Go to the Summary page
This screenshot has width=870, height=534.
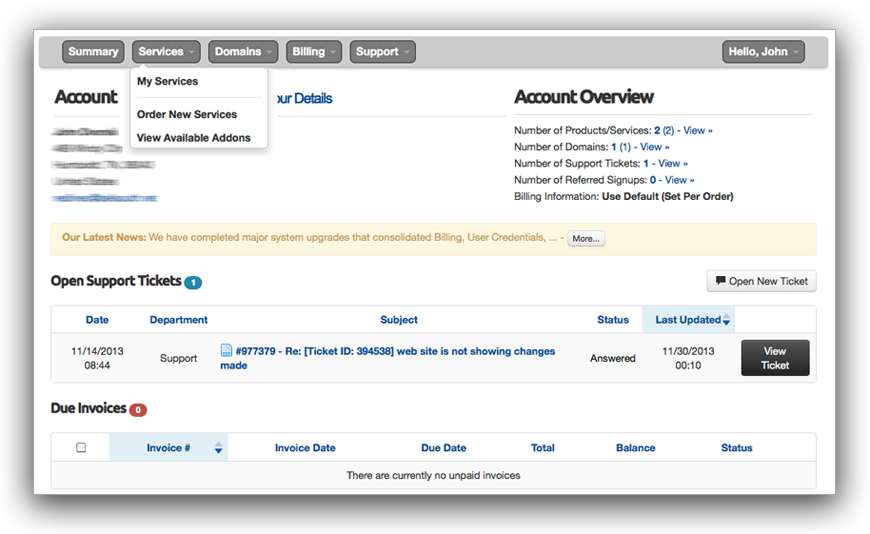[x=93, y=52]
